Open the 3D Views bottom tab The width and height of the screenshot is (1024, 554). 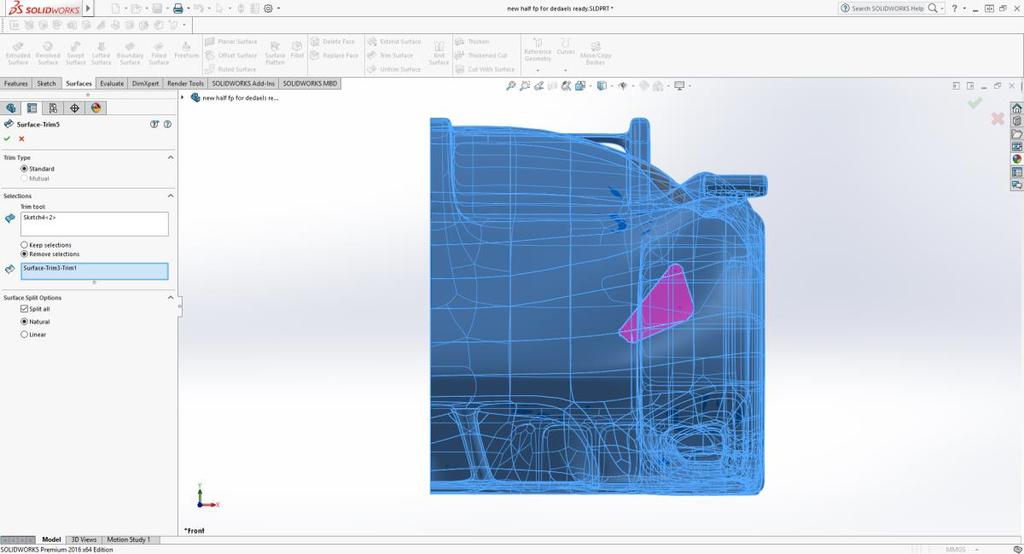pos(84,540)
